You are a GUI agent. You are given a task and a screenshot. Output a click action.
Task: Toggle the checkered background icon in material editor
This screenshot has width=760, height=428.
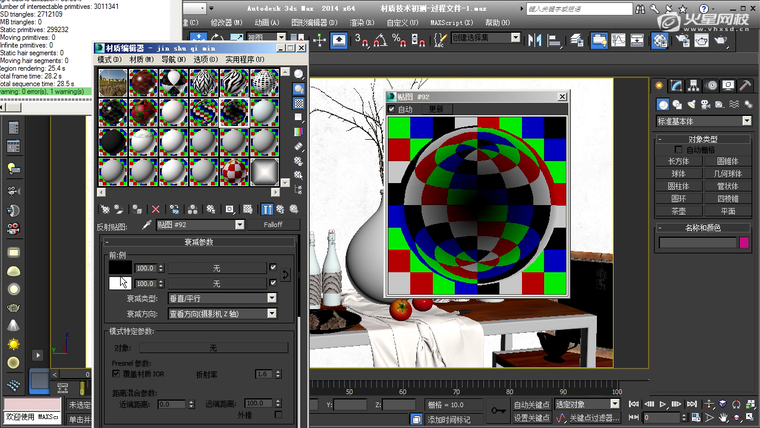299,103
